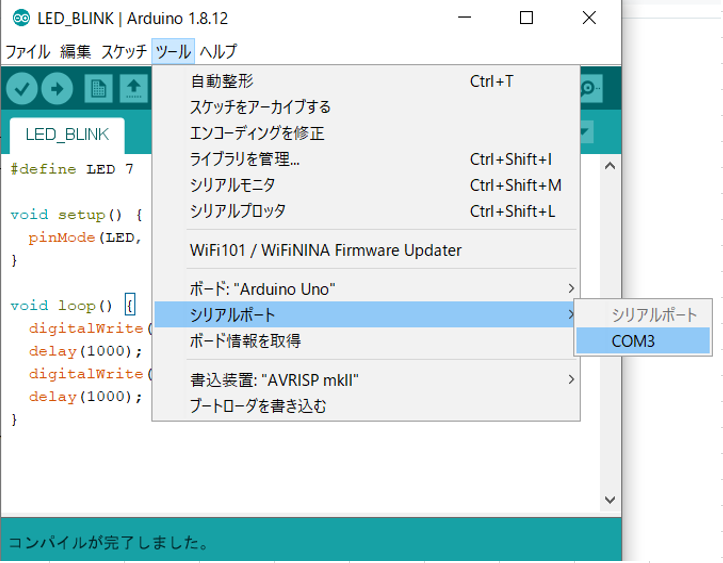Viewport: 723px width, 563px height.
Task: Open シリアルプロッタ from the menu
Action: point(367,211)
